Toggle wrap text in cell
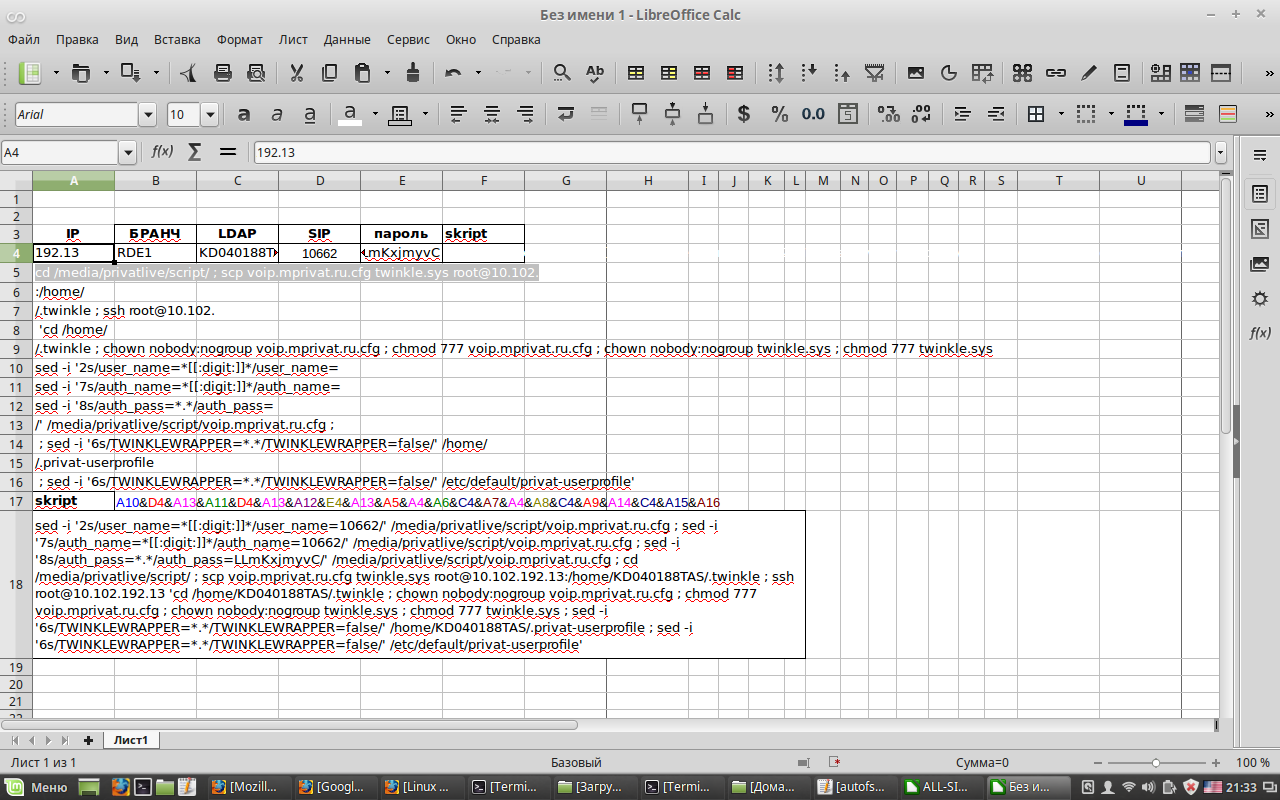 (x=566, y=114)
